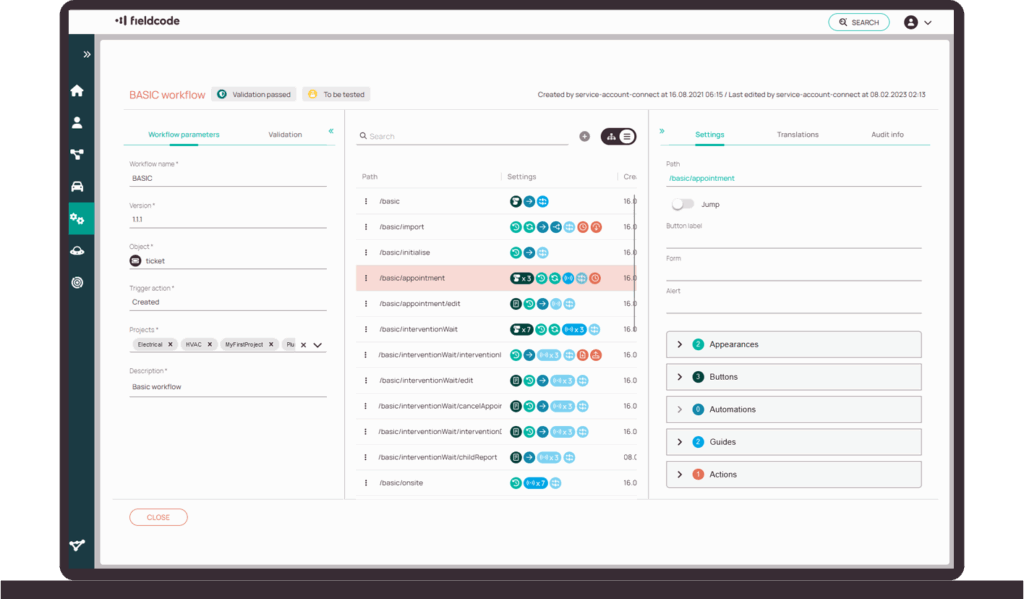Open the car icon in sidebar
The image size is (1024, 599).
click(77, 187)
